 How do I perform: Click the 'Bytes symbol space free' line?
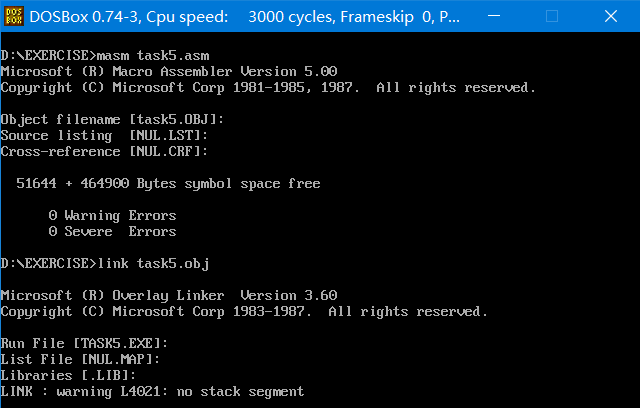click(168, 184)
